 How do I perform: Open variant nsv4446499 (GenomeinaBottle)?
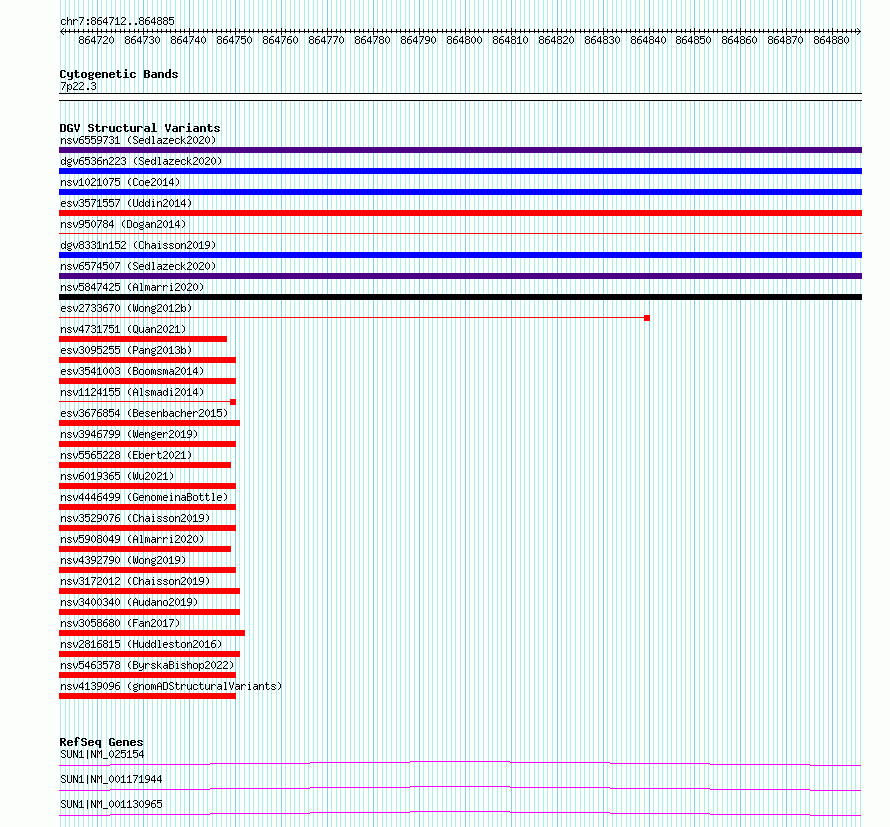pyautogui.click(x=144, y=497)
